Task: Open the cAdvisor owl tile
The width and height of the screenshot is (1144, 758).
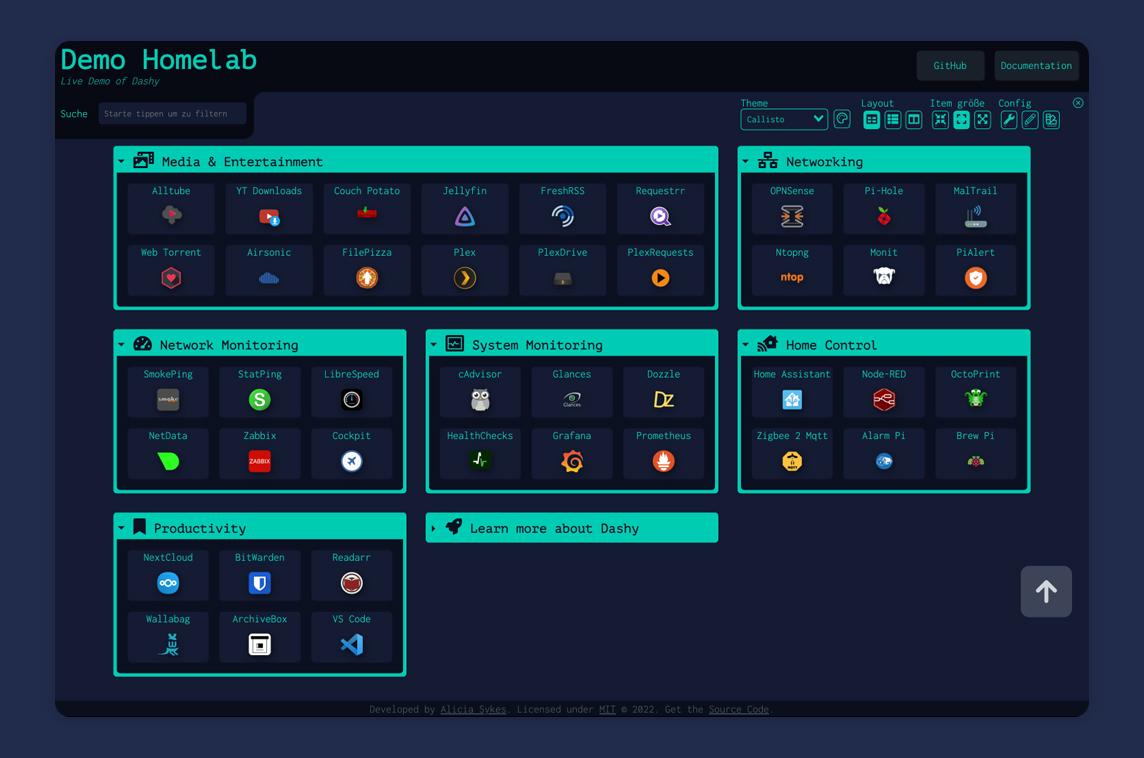Action: point(480,391)
